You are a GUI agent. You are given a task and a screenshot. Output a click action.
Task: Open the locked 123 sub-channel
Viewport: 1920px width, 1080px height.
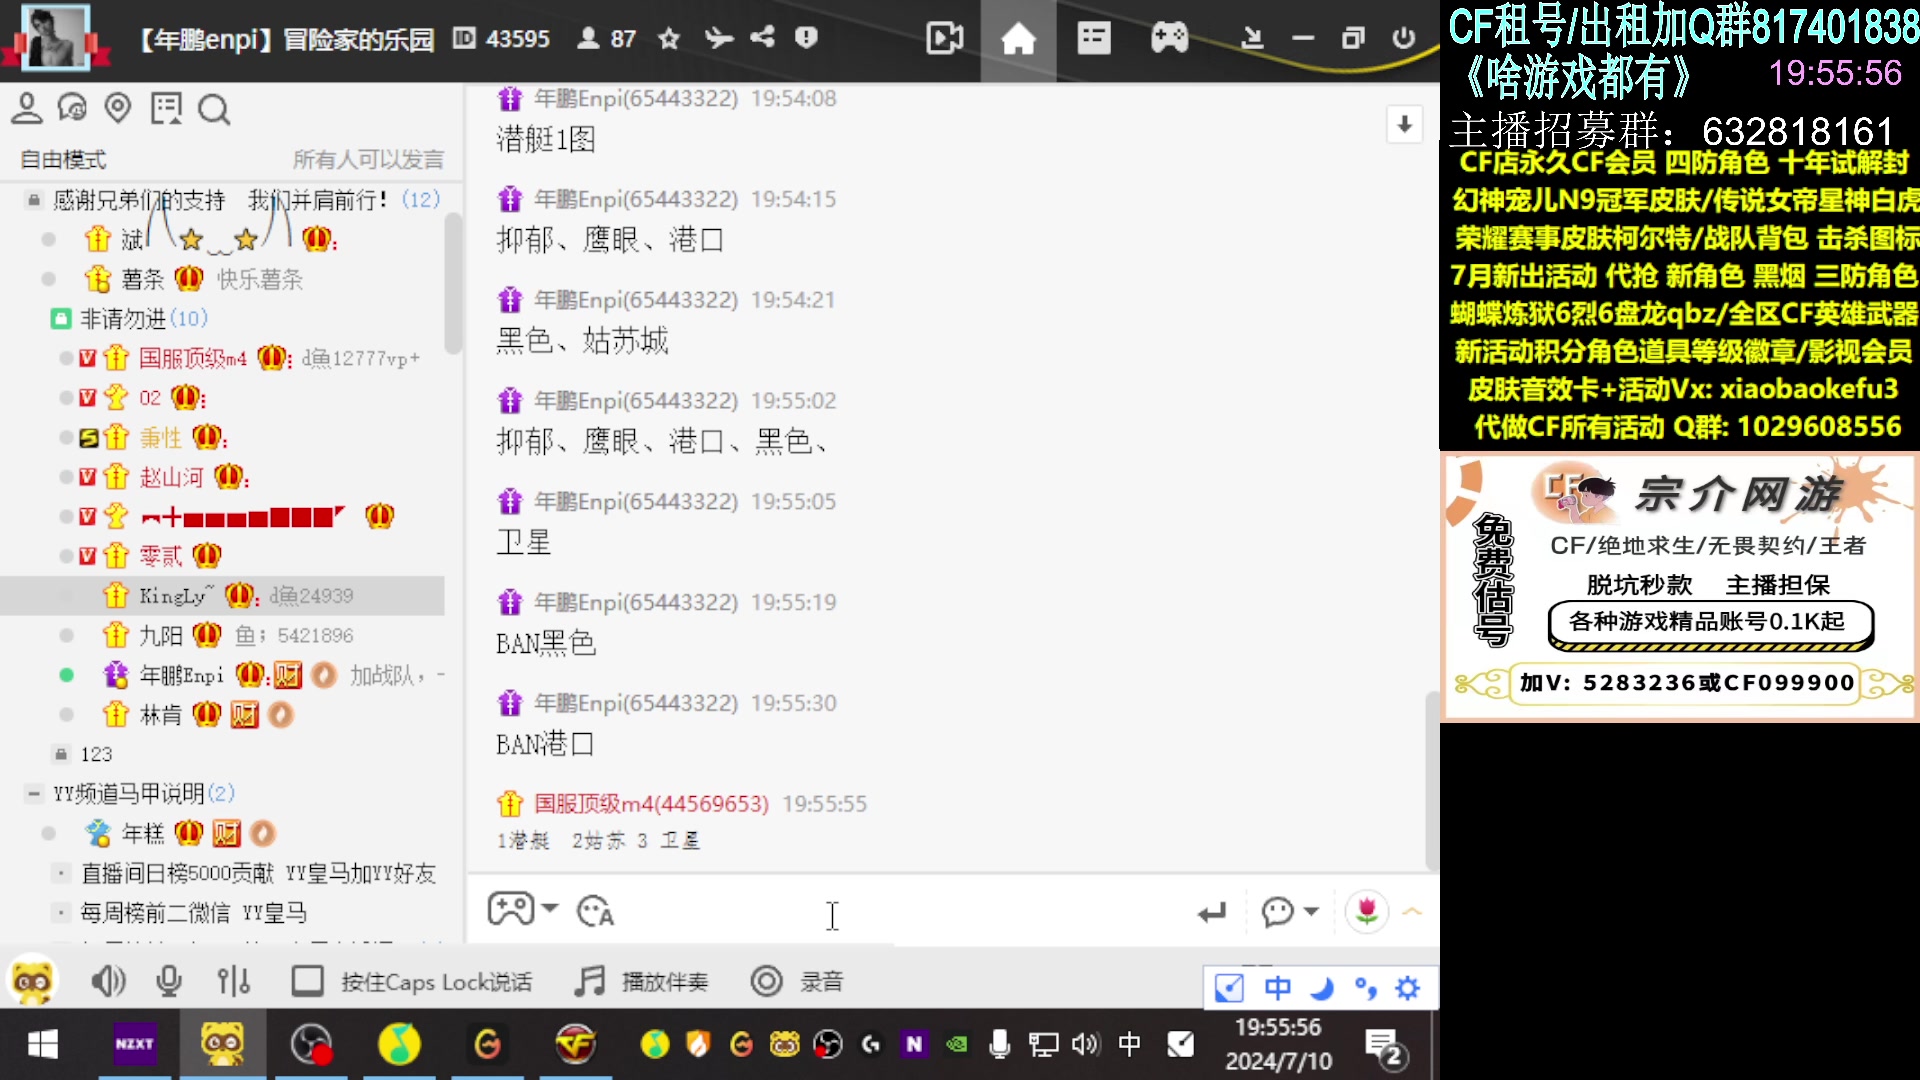tap(96, 754)
